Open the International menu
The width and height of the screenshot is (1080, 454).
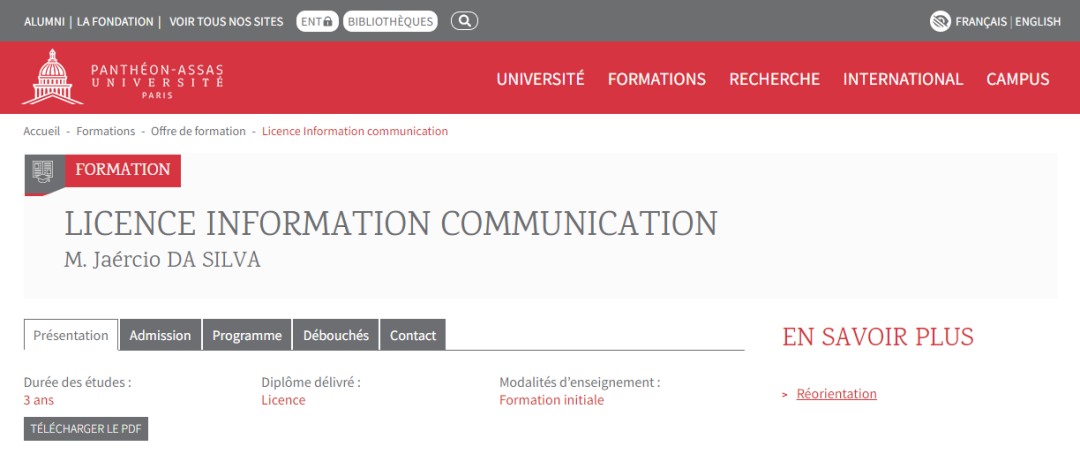tap(903, 79)
